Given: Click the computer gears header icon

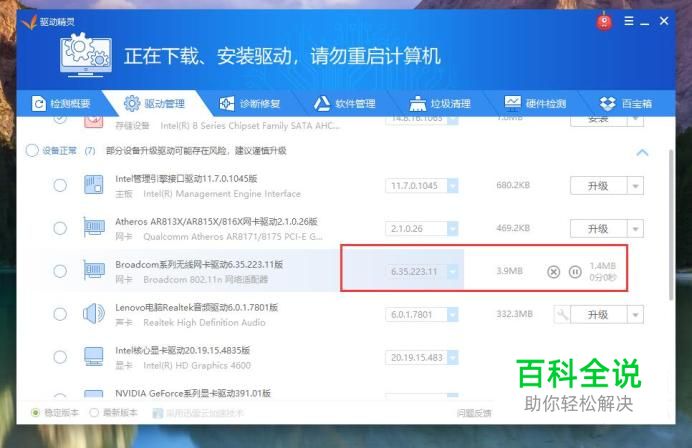Looking at the screenshot, I should pyautogui.click(x=86, y=55).
